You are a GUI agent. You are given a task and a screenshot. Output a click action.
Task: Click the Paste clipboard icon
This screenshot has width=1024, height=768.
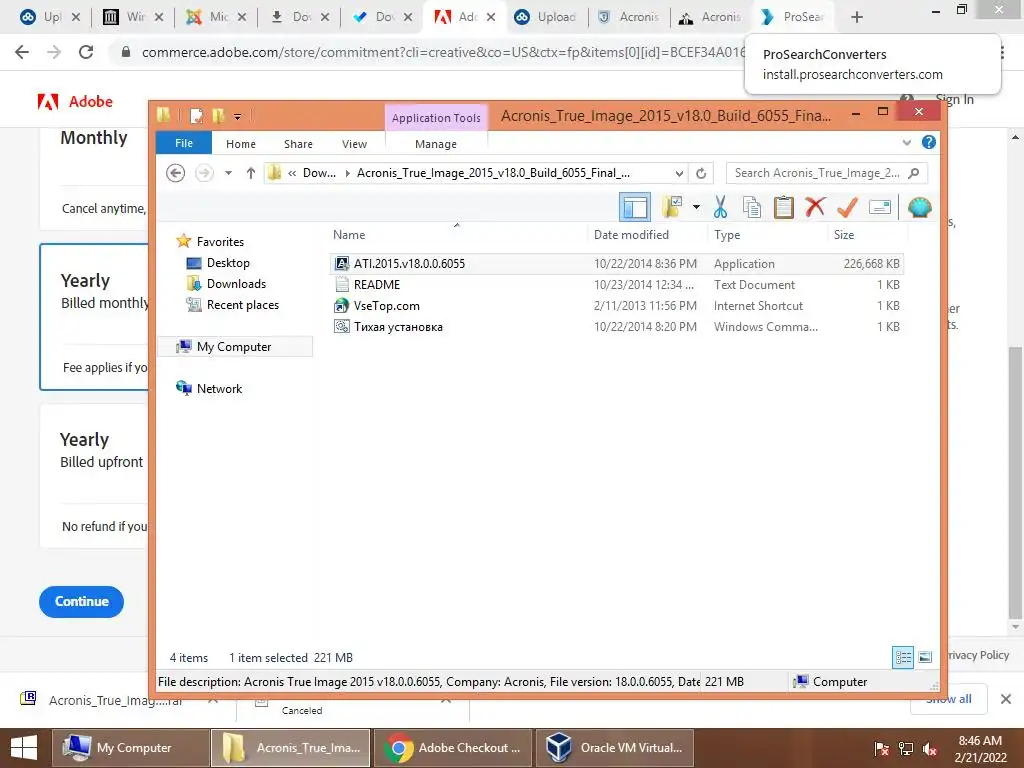pos(783,208)
